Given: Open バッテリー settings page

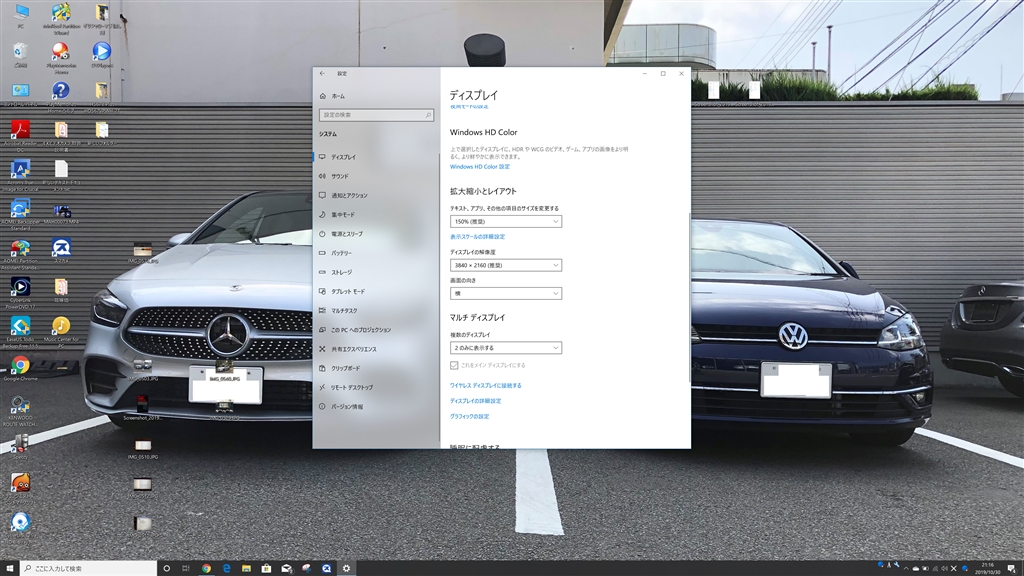Looking at the screenshot, I should 376,253.
